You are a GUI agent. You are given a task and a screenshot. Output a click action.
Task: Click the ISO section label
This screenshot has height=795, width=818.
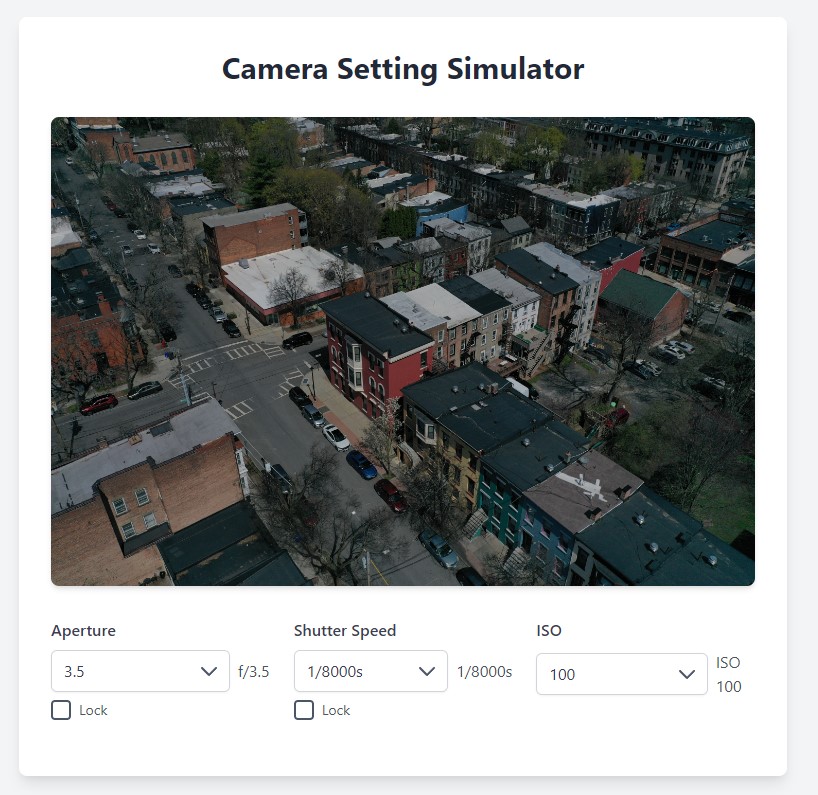(549, 630)
